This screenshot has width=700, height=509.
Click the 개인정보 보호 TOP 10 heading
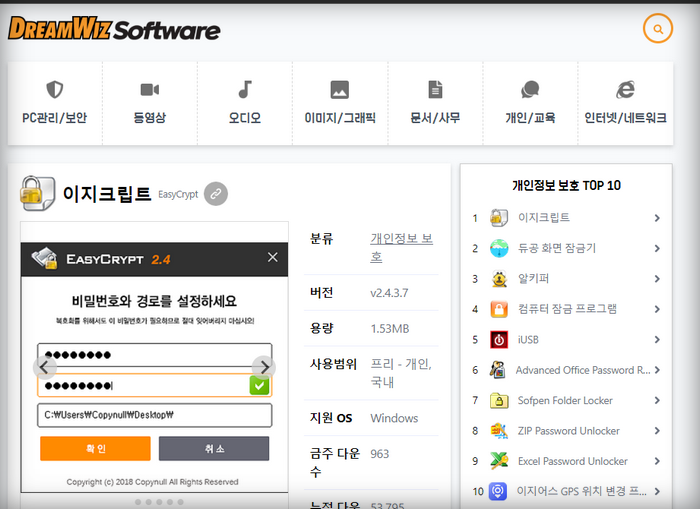(x=566, y=185)
